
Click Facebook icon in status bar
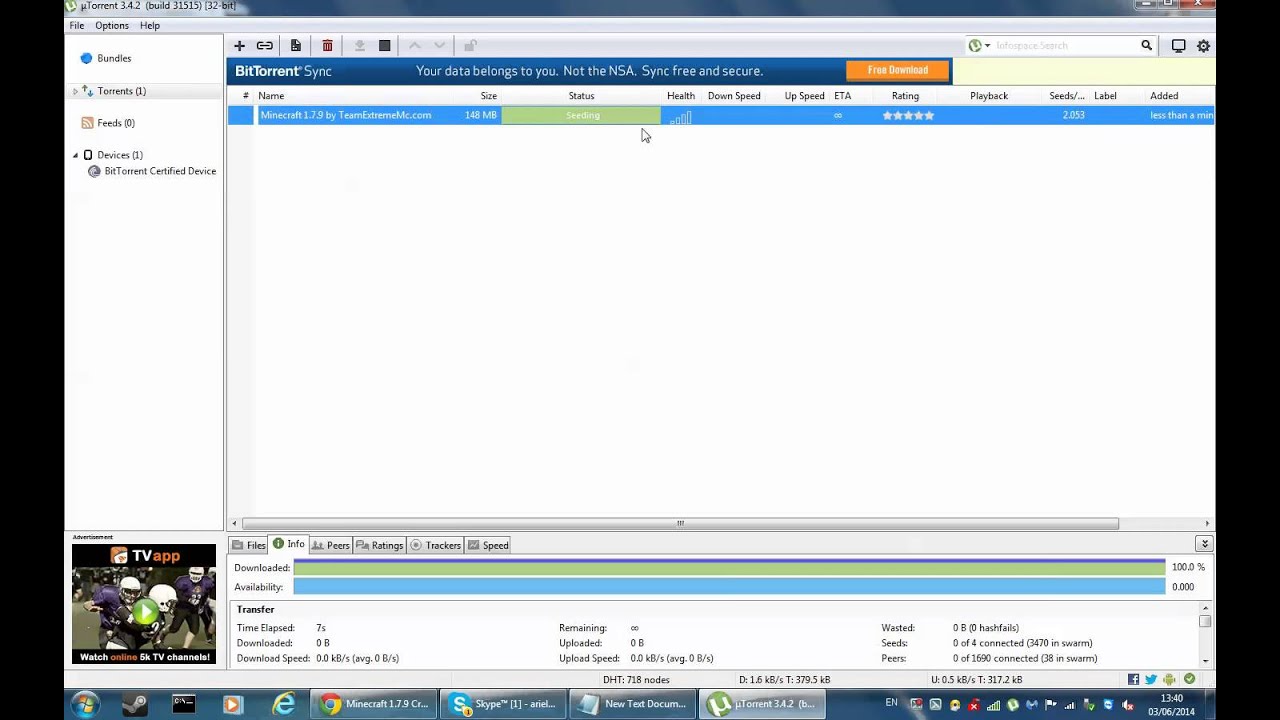pos(1133,680)
